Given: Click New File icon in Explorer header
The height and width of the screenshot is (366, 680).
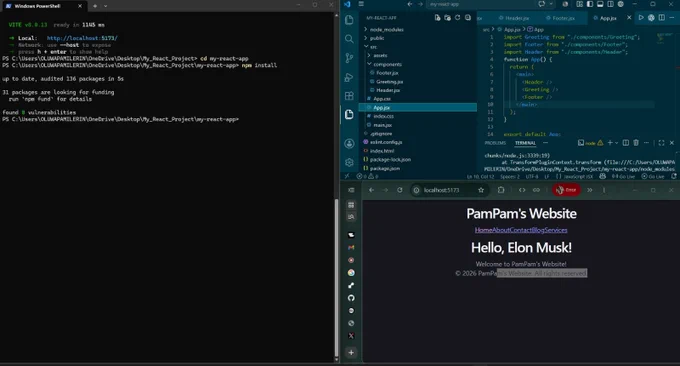Looking at the screenshot, I should [437, 18].
